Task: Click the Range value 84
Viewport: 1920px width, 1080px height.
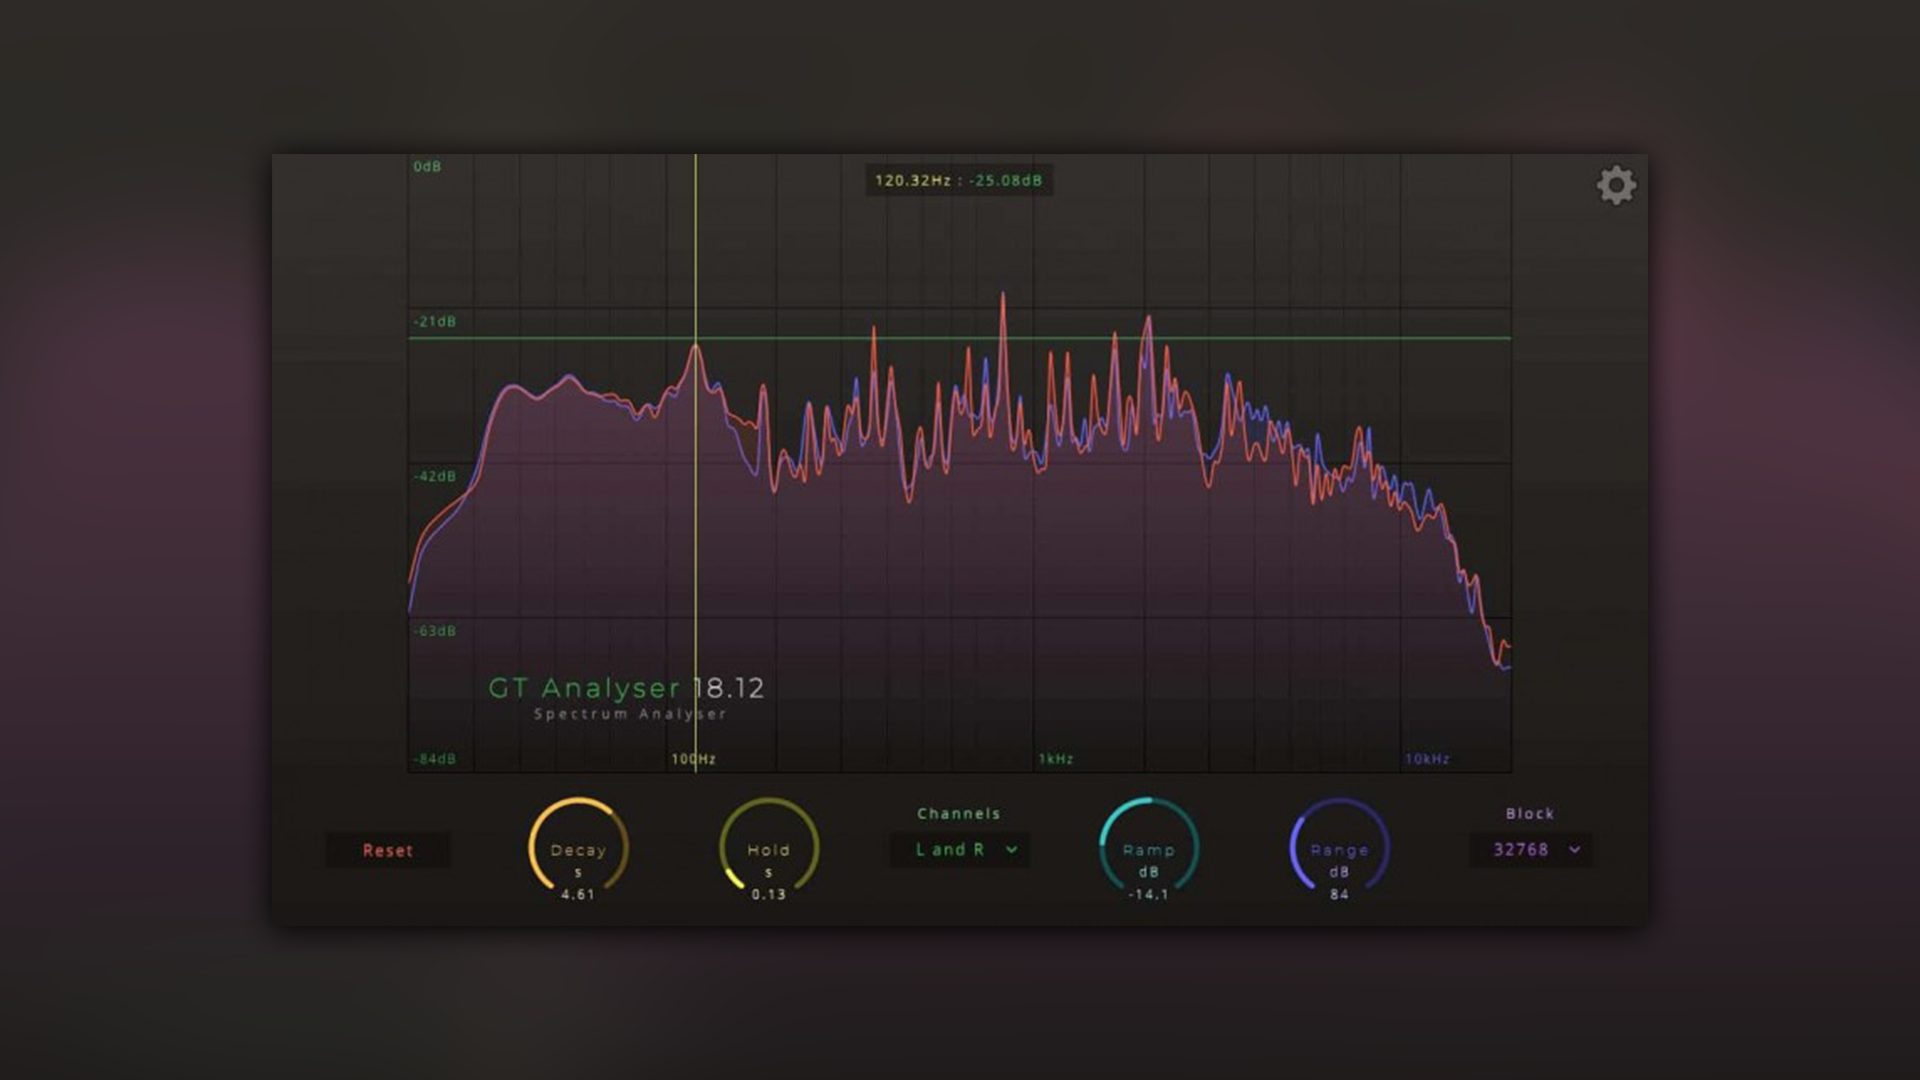Action: tap(1339, 894)
